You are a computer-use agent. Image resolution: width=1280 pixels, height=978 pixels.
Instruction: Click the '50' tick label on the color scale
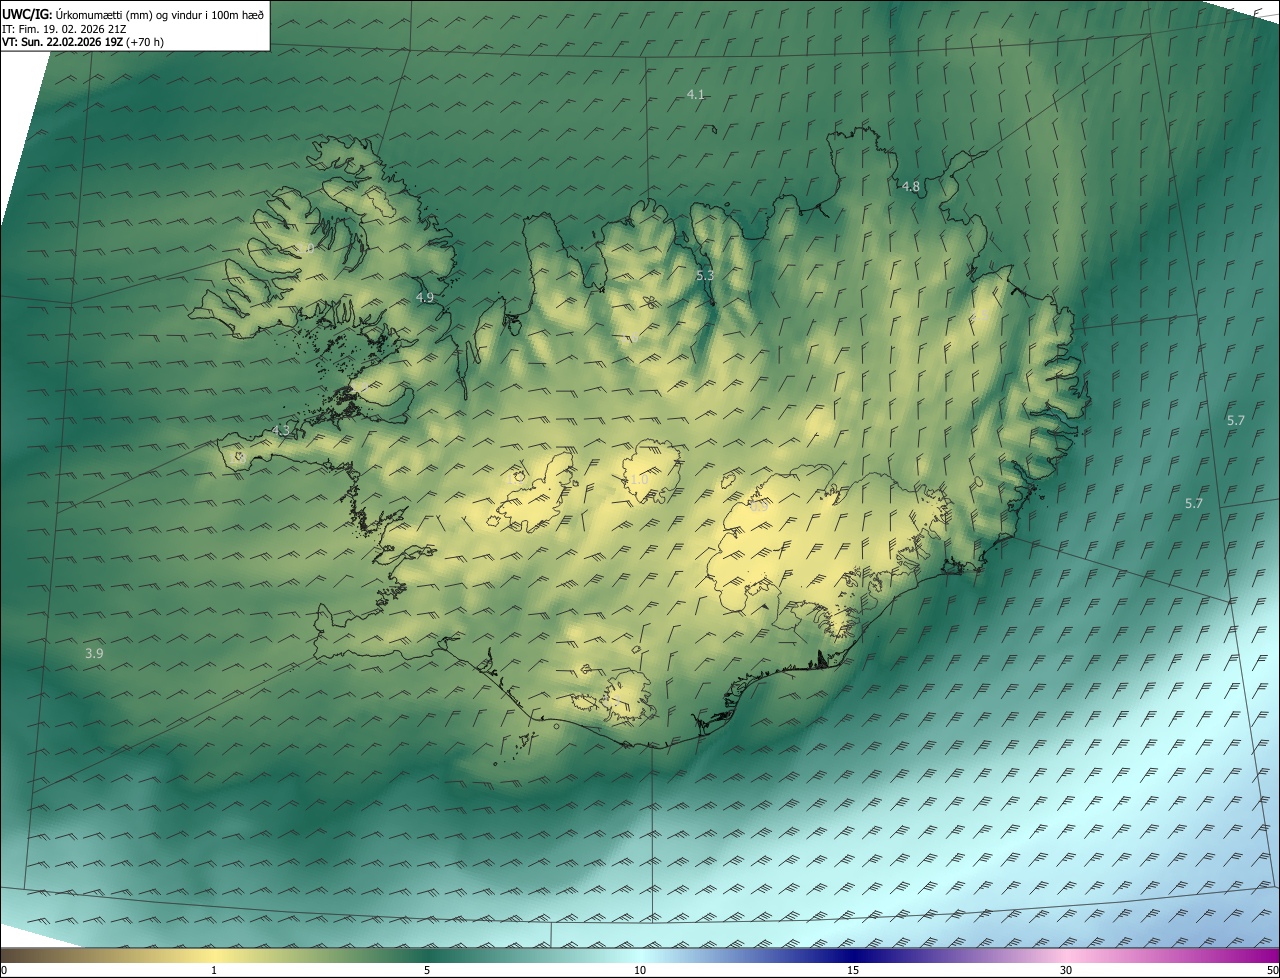click(x=1272, y=970)
